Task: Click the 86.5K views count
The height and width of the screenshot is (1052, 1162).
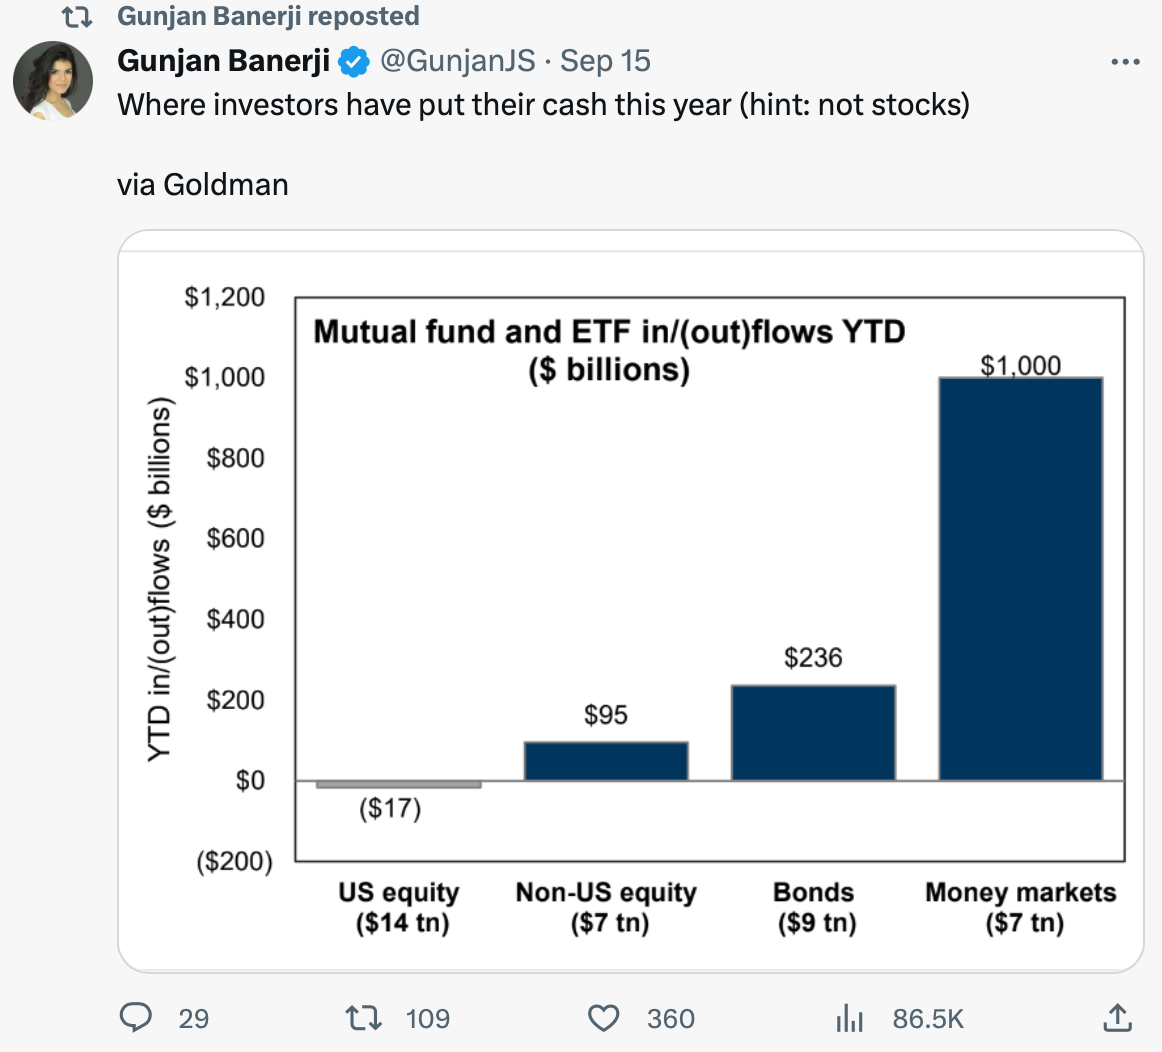Action: (x=927, y=1018)
